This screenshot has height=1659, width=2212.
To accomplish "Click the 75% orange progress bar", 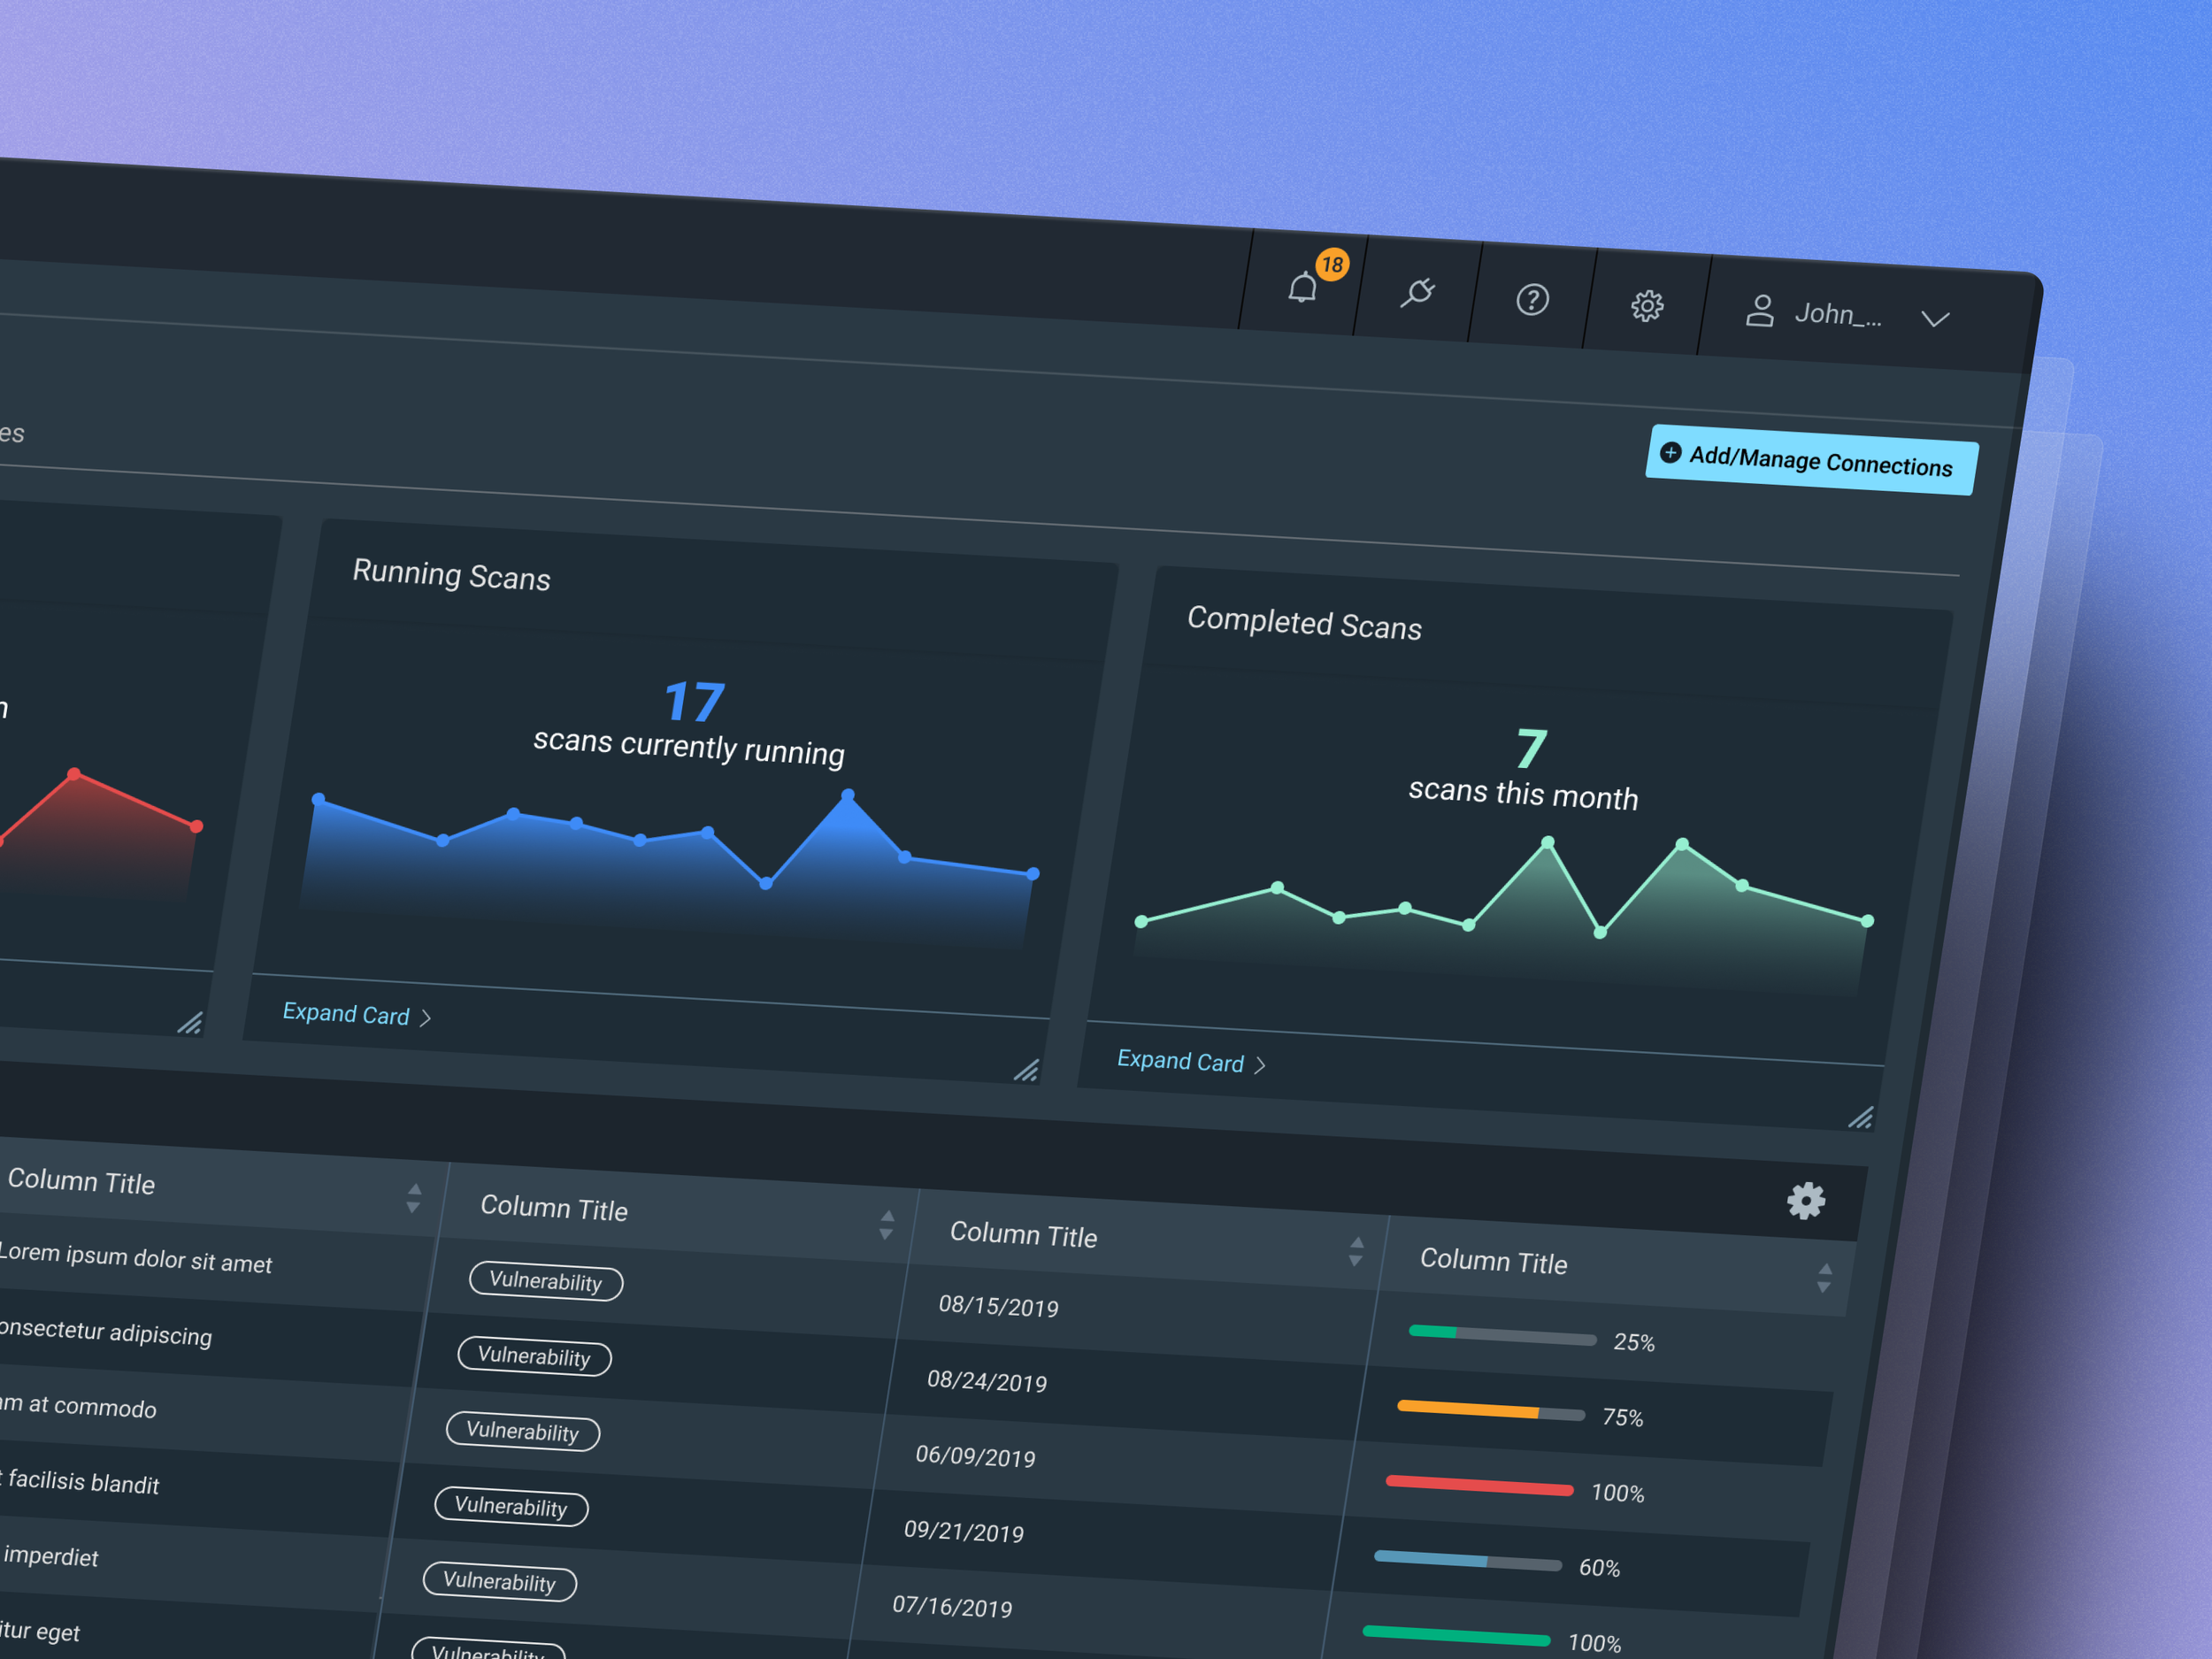I will 1491,1411.
